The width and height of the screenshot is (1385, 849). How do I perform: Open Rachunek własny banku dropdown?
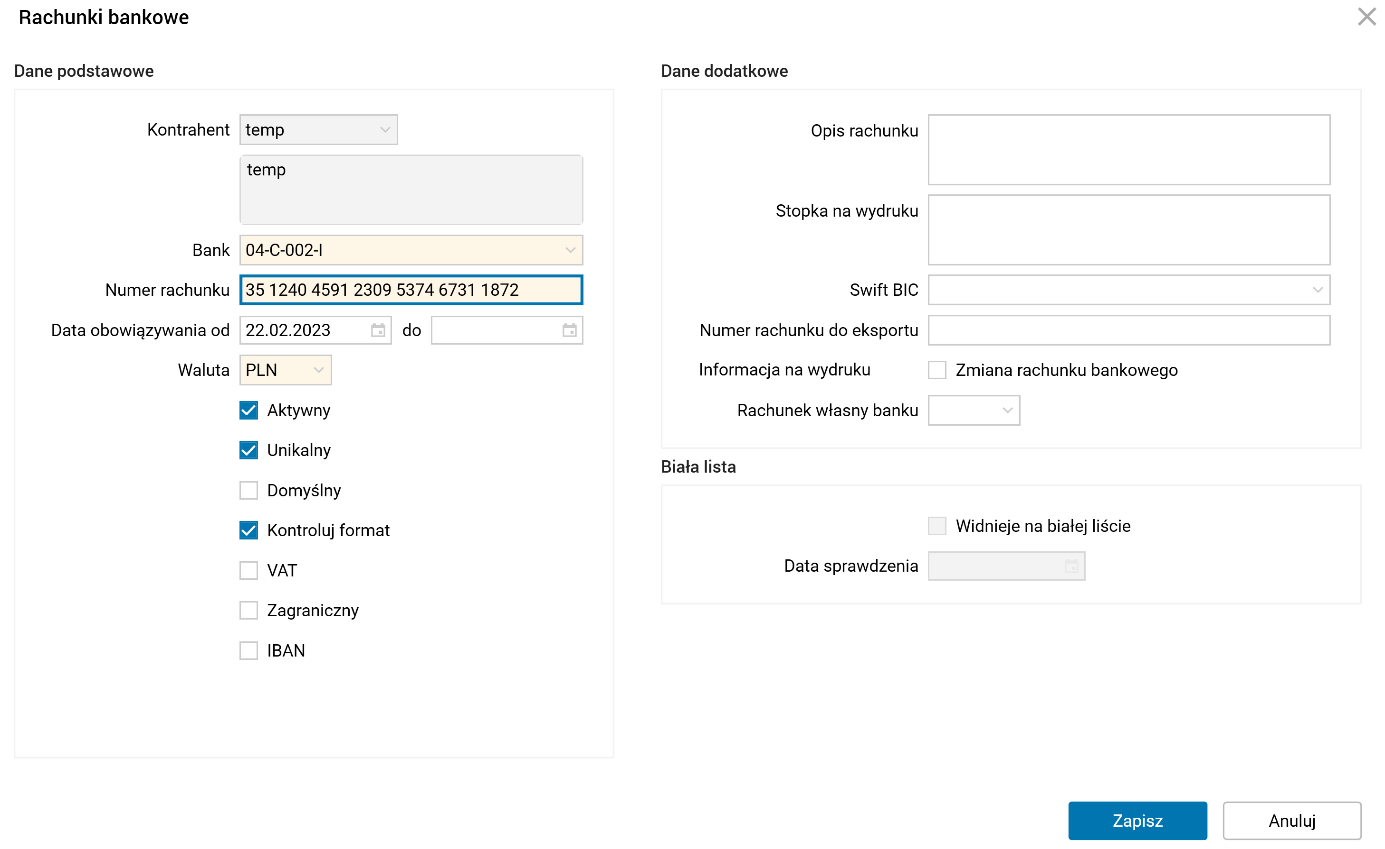pos(1006,410)
